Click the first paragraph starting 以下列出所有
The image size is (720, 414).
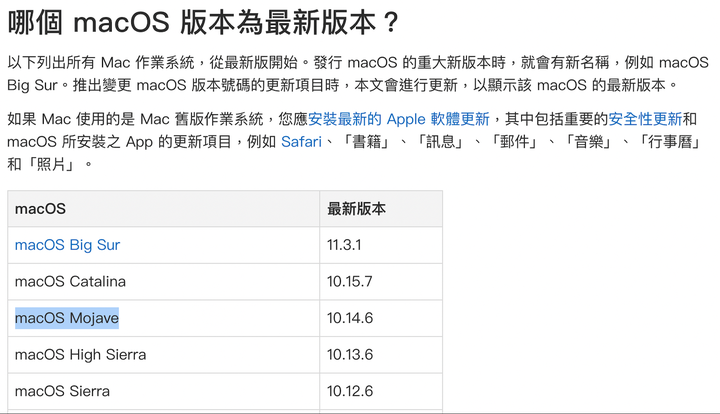[x=358, y=73]
